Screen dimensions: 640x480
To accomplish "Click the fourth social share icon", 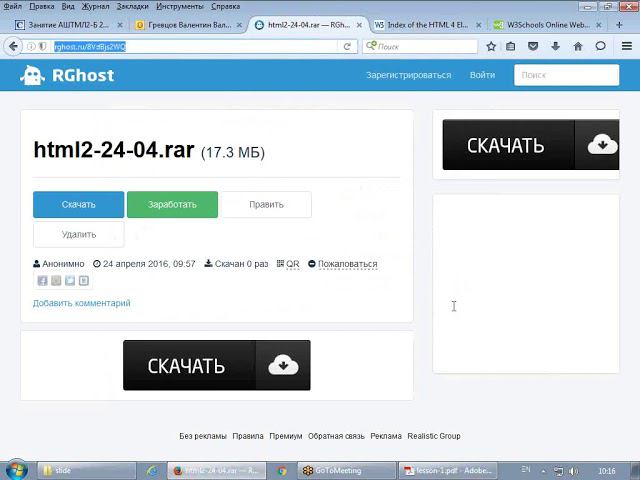I will tap(84, 281).
